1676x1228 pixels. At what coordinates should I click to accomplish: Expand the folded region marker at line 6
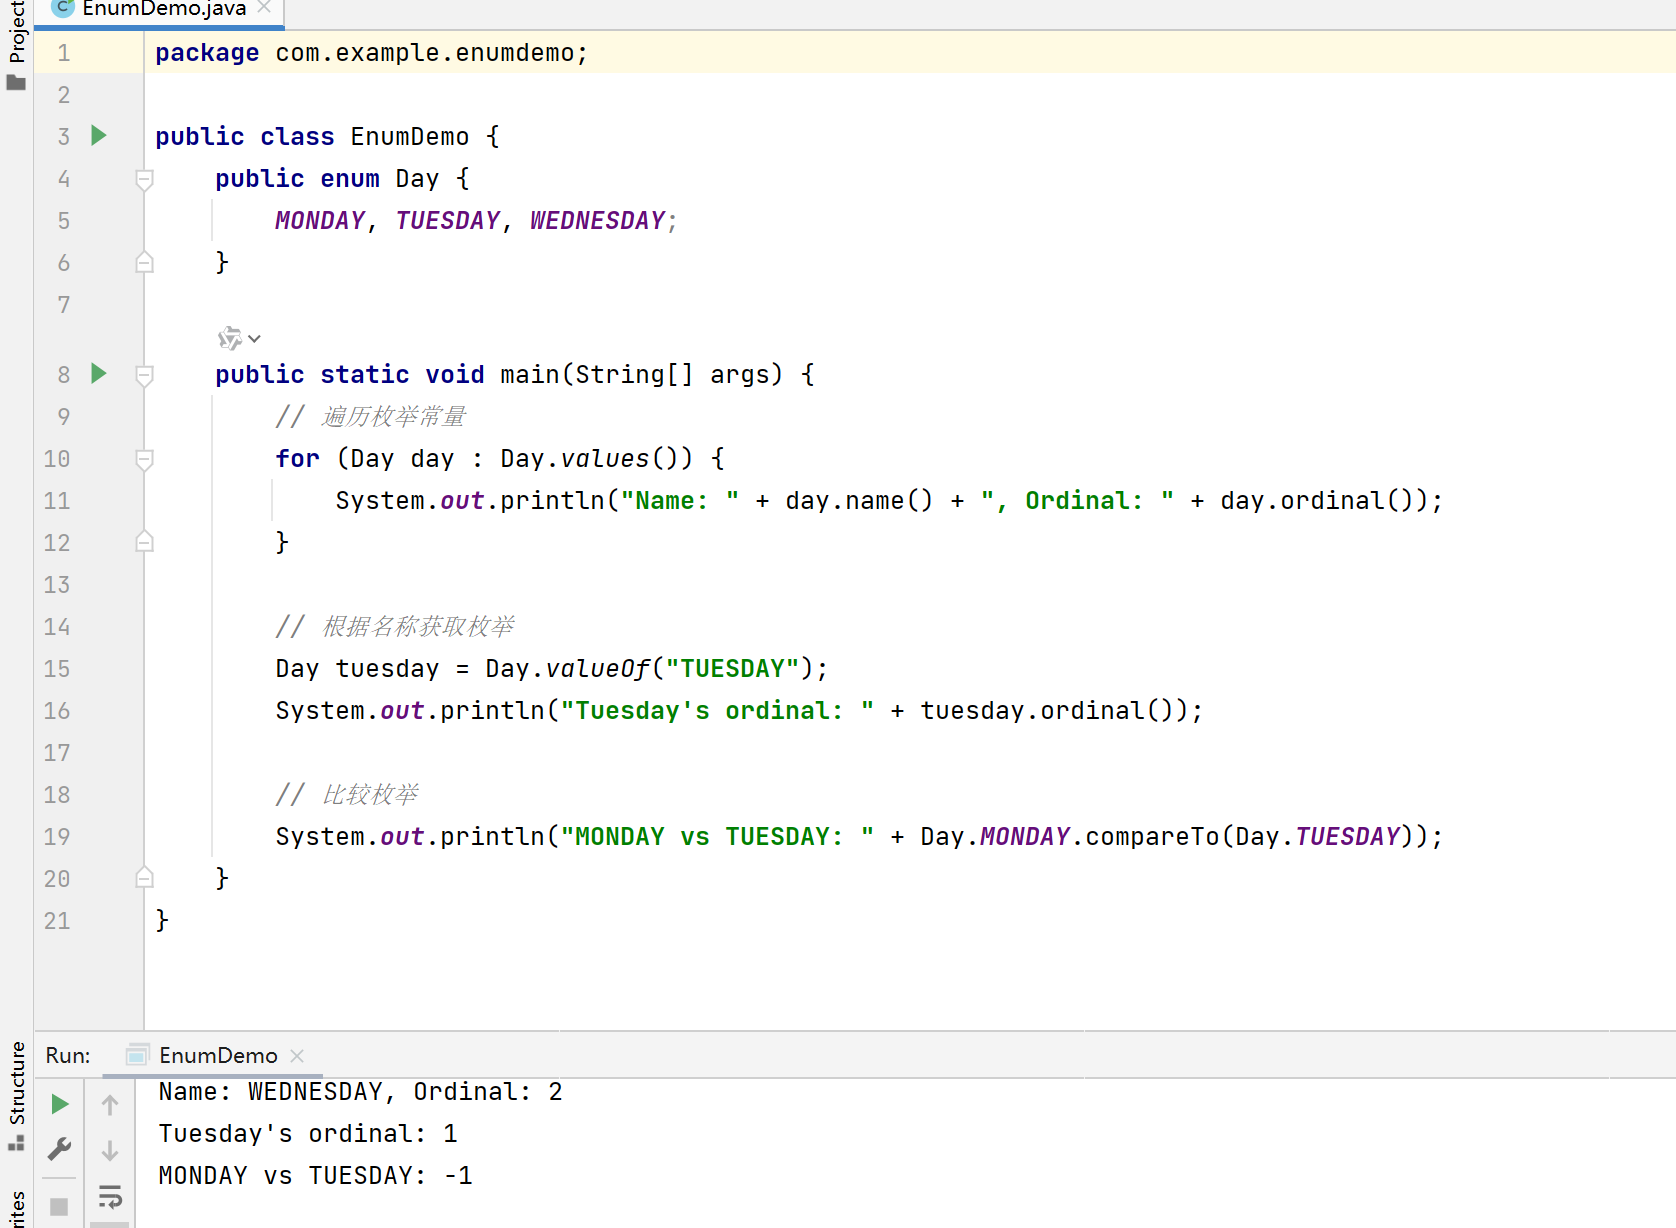[x=144, y=262]
